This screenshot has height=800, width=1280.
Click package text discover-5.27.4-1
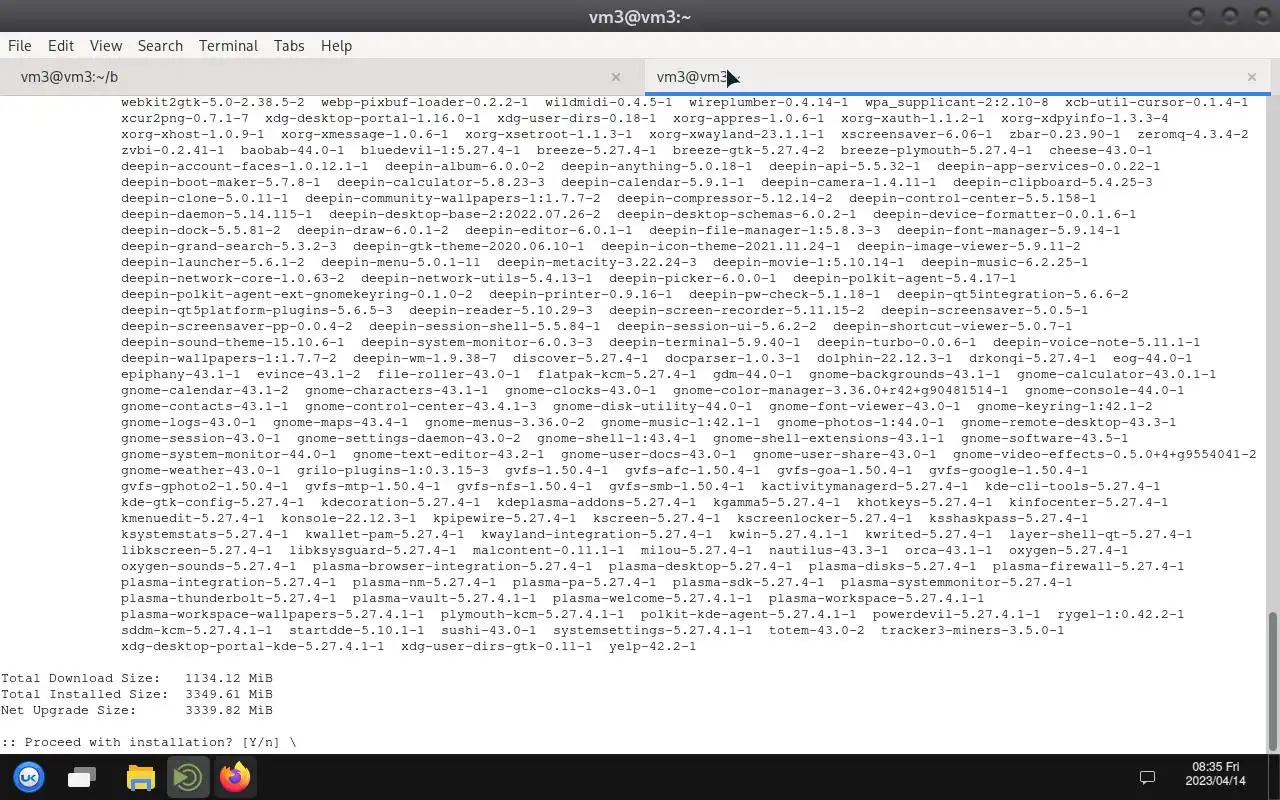pyautogui.click(x=580, y=358)
